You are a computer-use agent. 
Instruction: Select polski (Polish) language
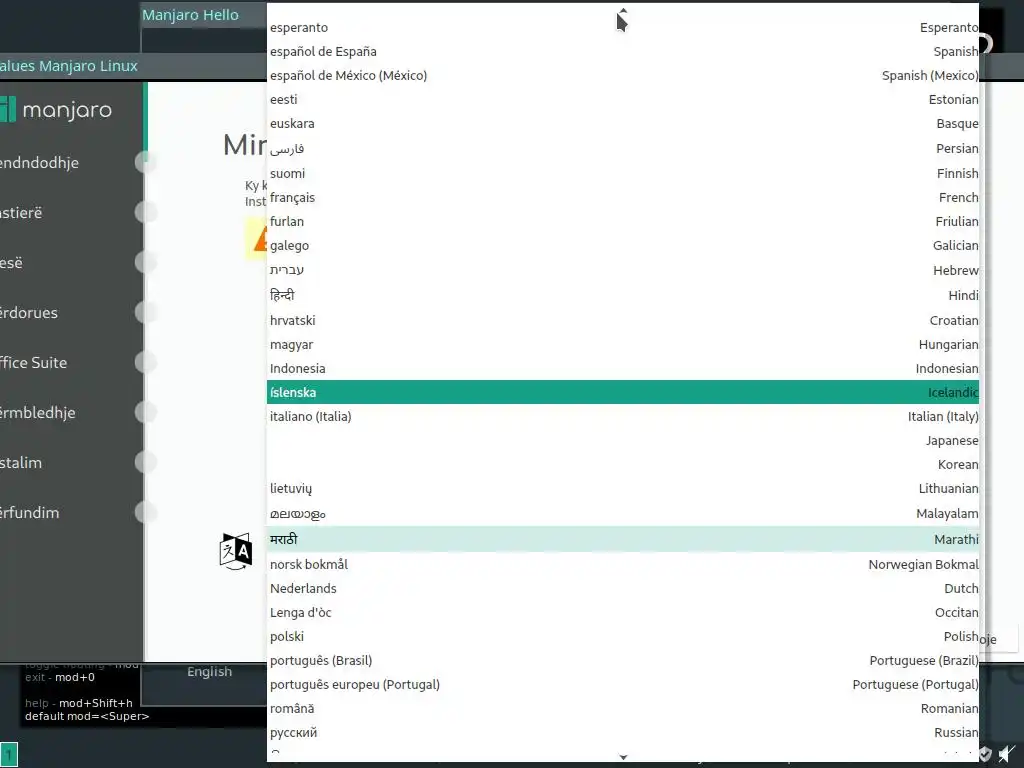pos(623,637)
